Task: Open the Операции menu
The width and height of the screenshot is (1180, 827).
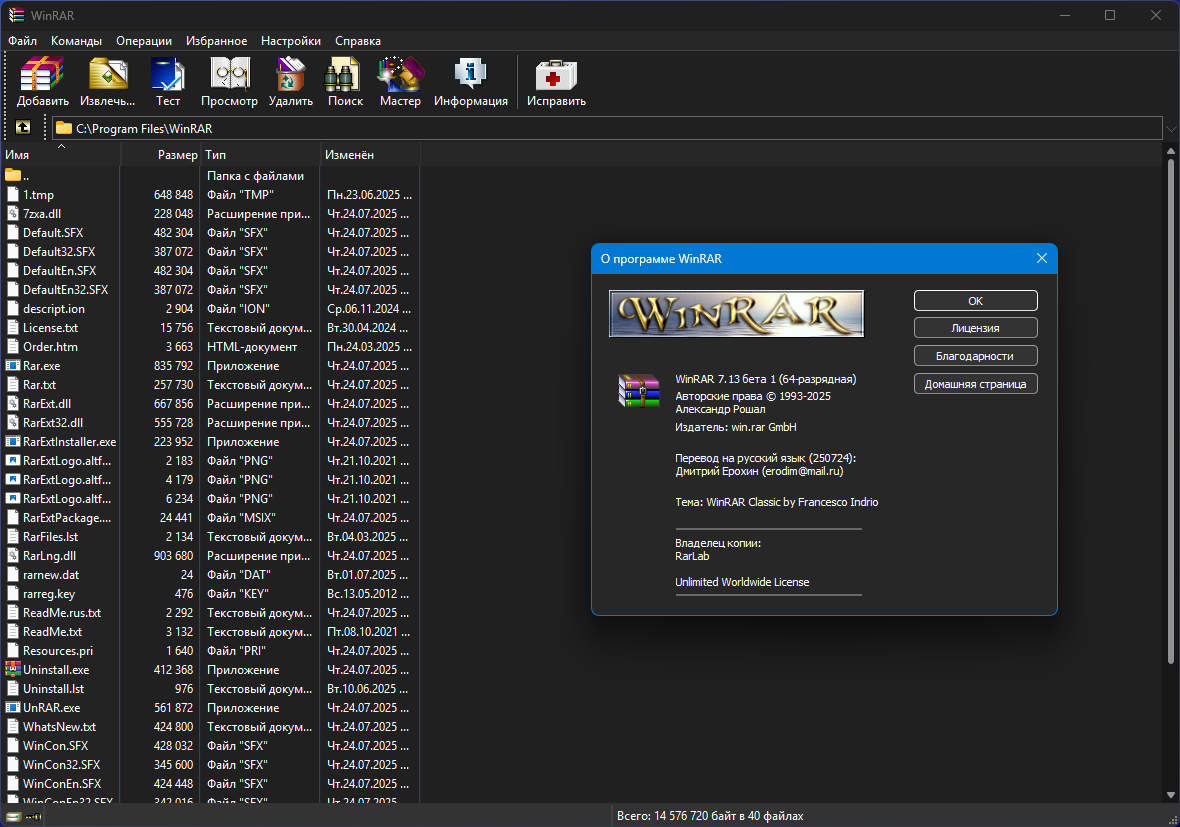Action: click(x=144, y=41)
